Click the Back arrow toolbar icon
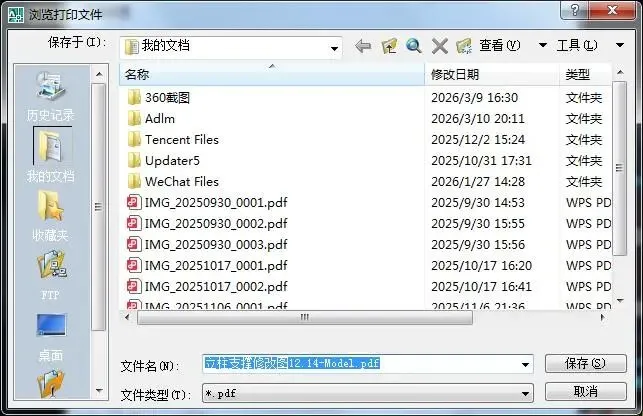This screenshot has width=643, height=416. 363,46
